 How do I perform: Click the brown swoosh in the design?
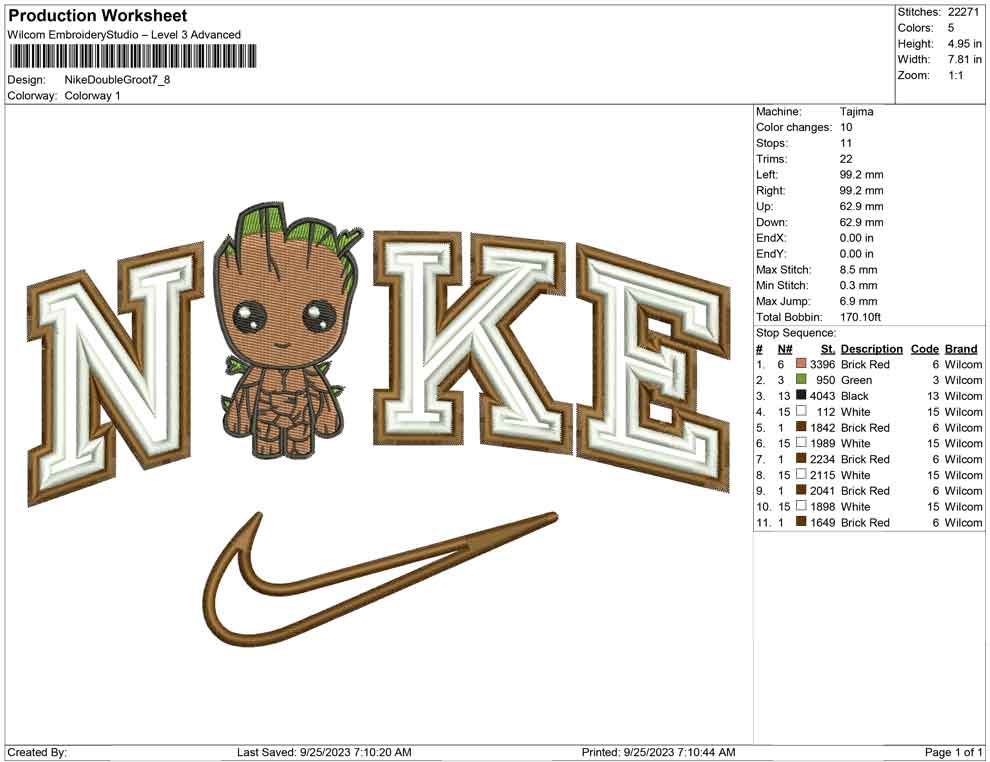point(381,580)
